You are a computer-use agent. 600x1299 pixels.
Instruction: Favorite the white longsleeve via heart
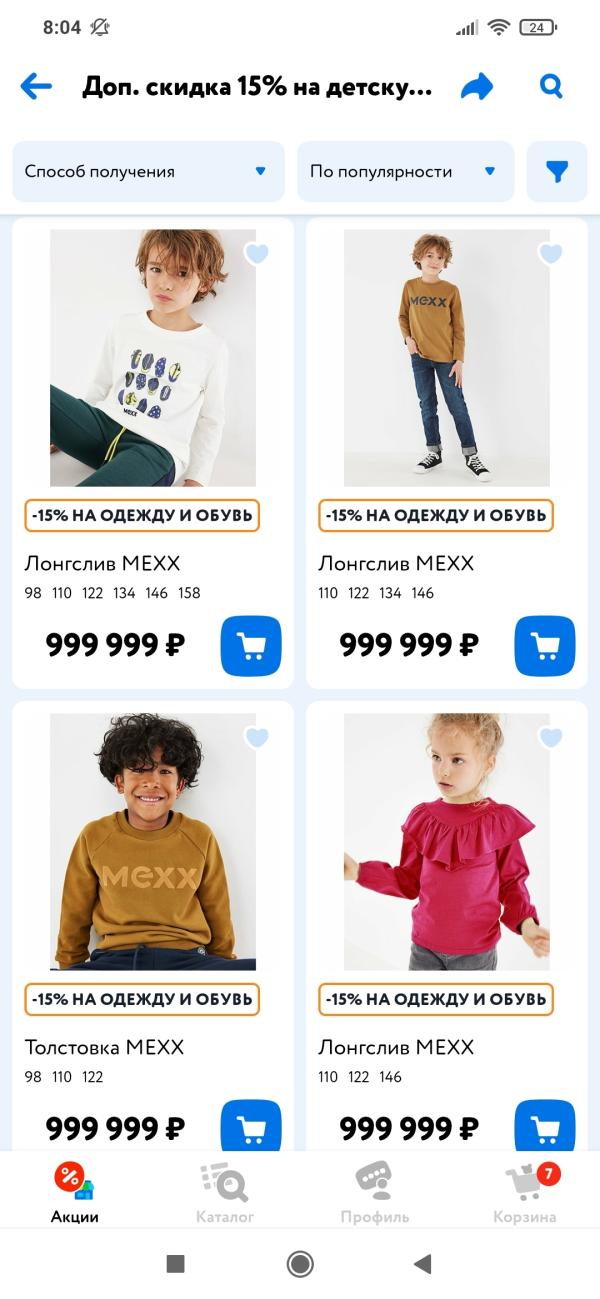(x=257, y=254)
